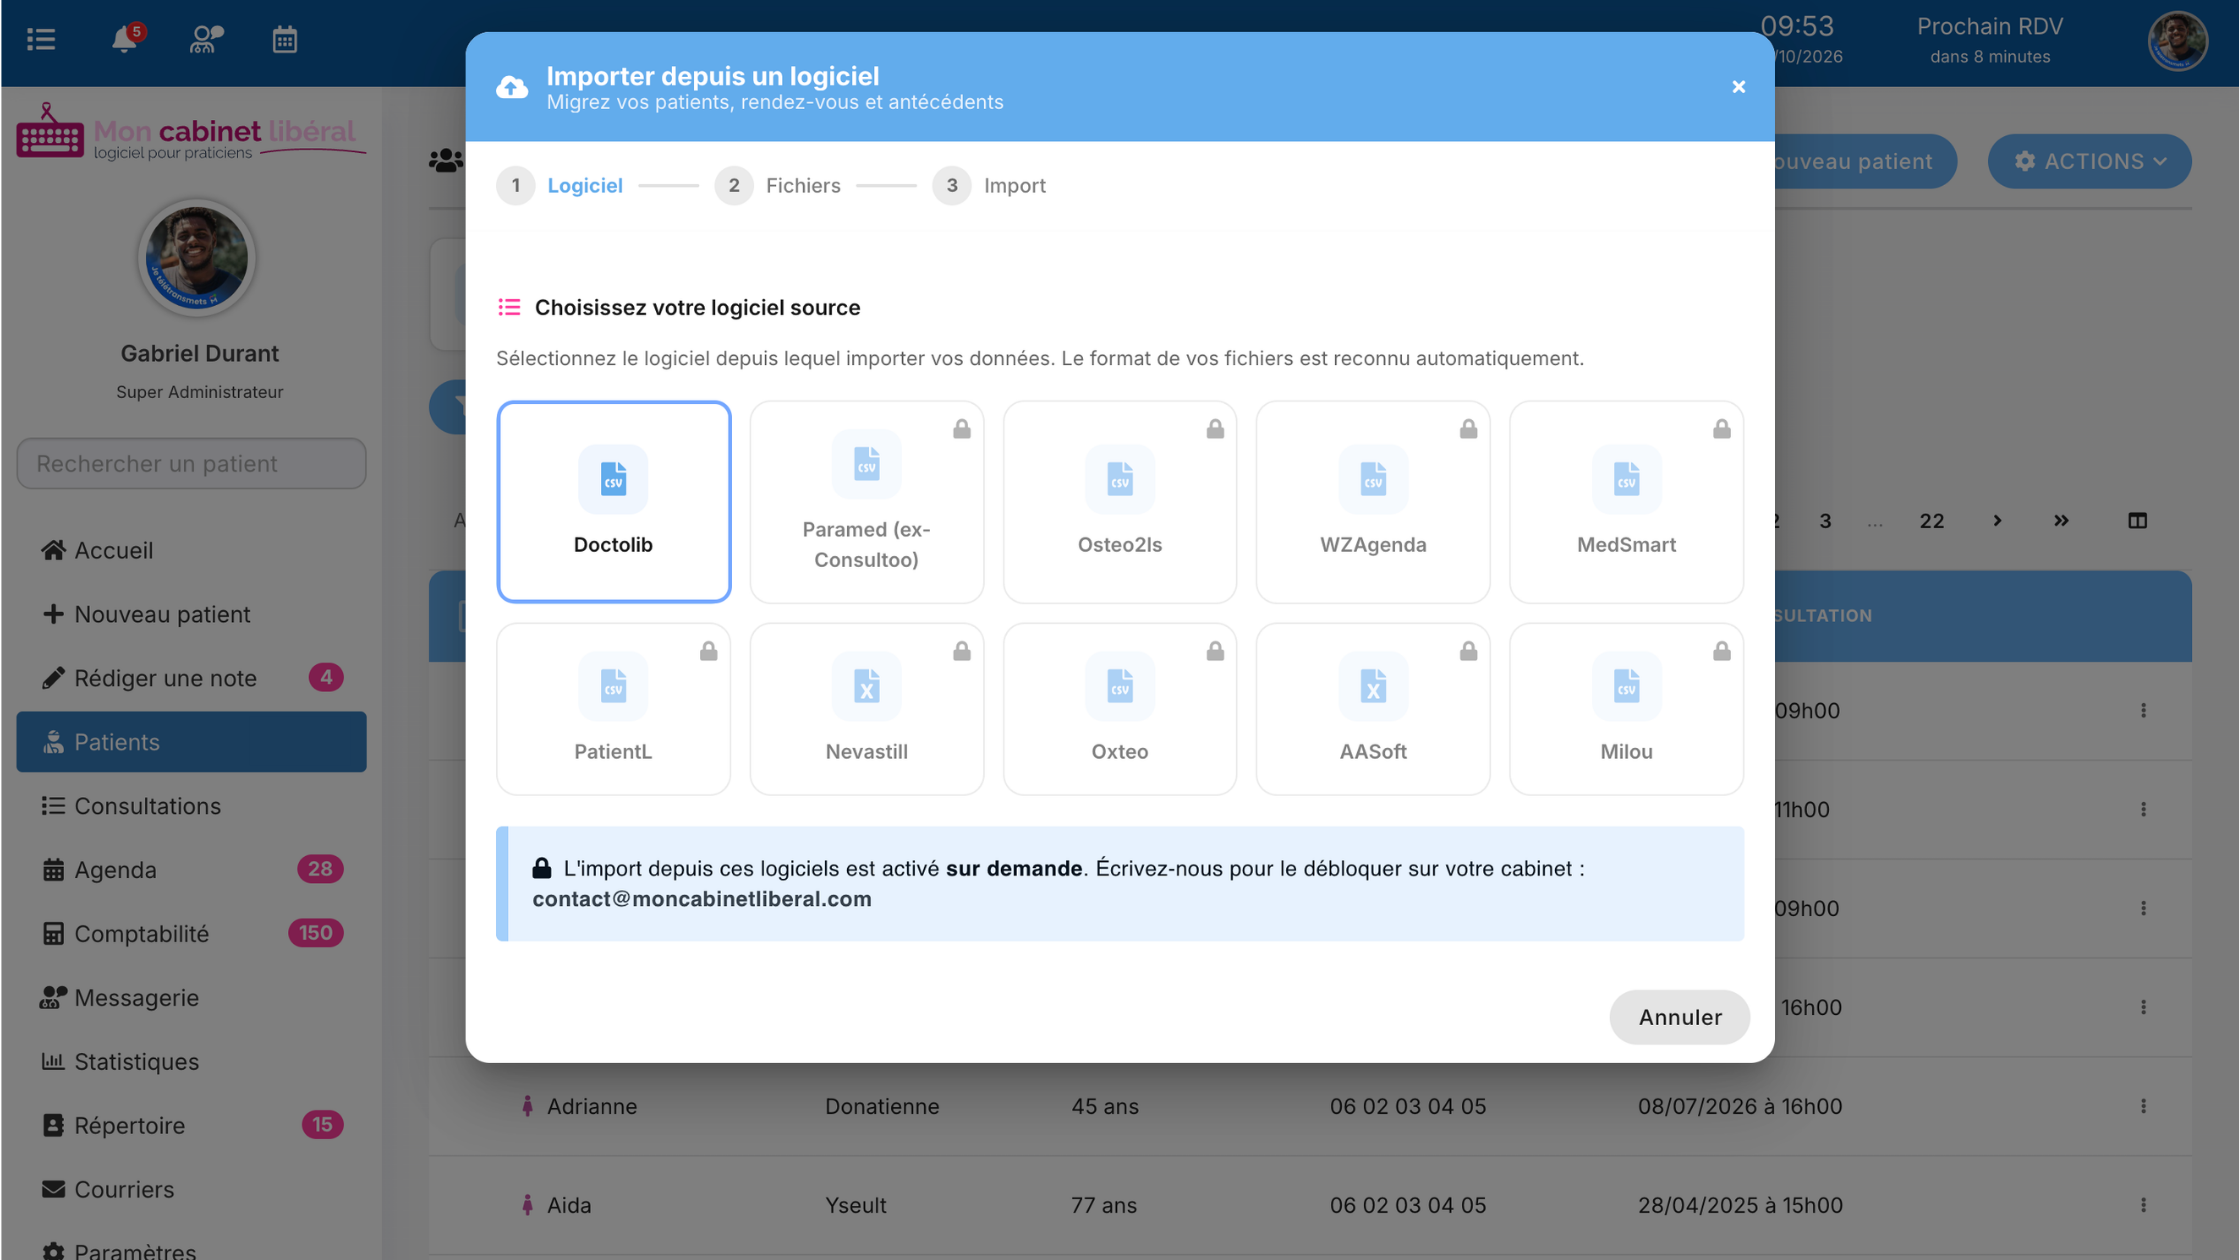Choose the Milou software card
Viewport: 2240px width, 1260px height.
(1626, 709)
